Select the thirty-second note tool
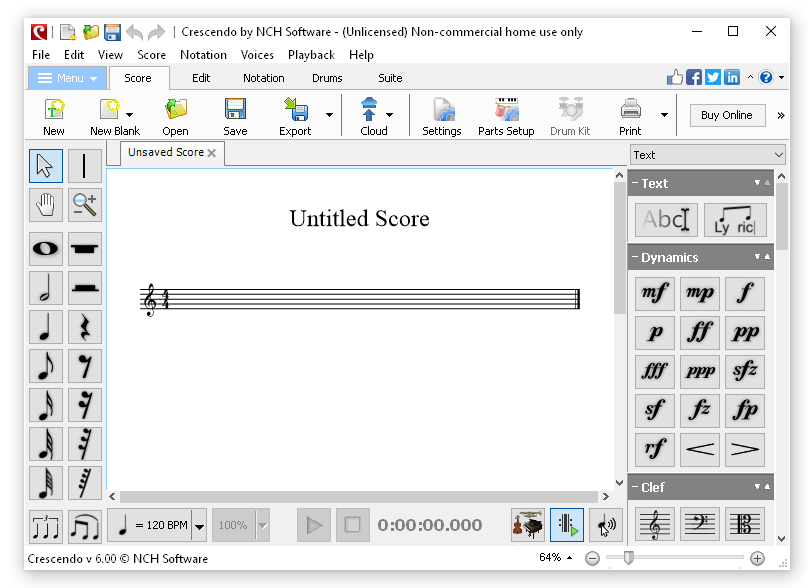The width and height of the screenshot is (808, 588). coord(46,444)
